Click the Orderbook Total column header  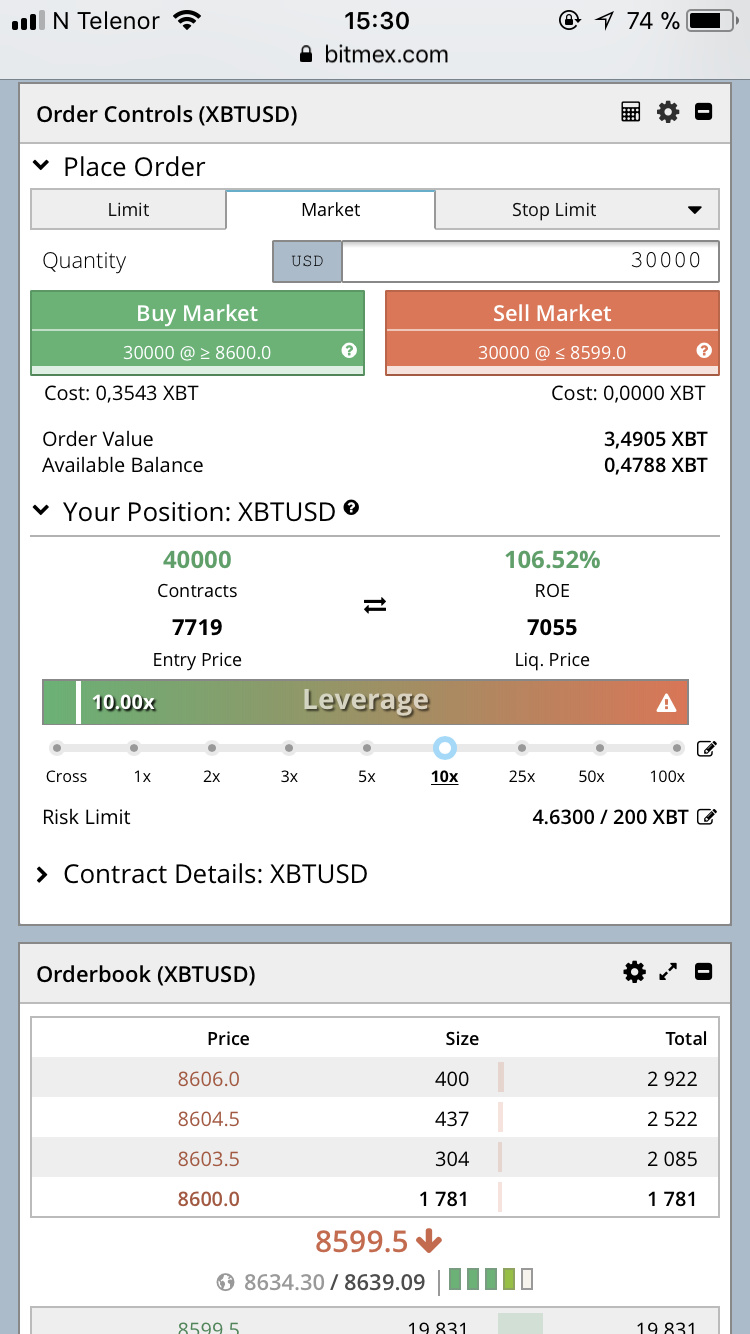(x=686, y=1039)
